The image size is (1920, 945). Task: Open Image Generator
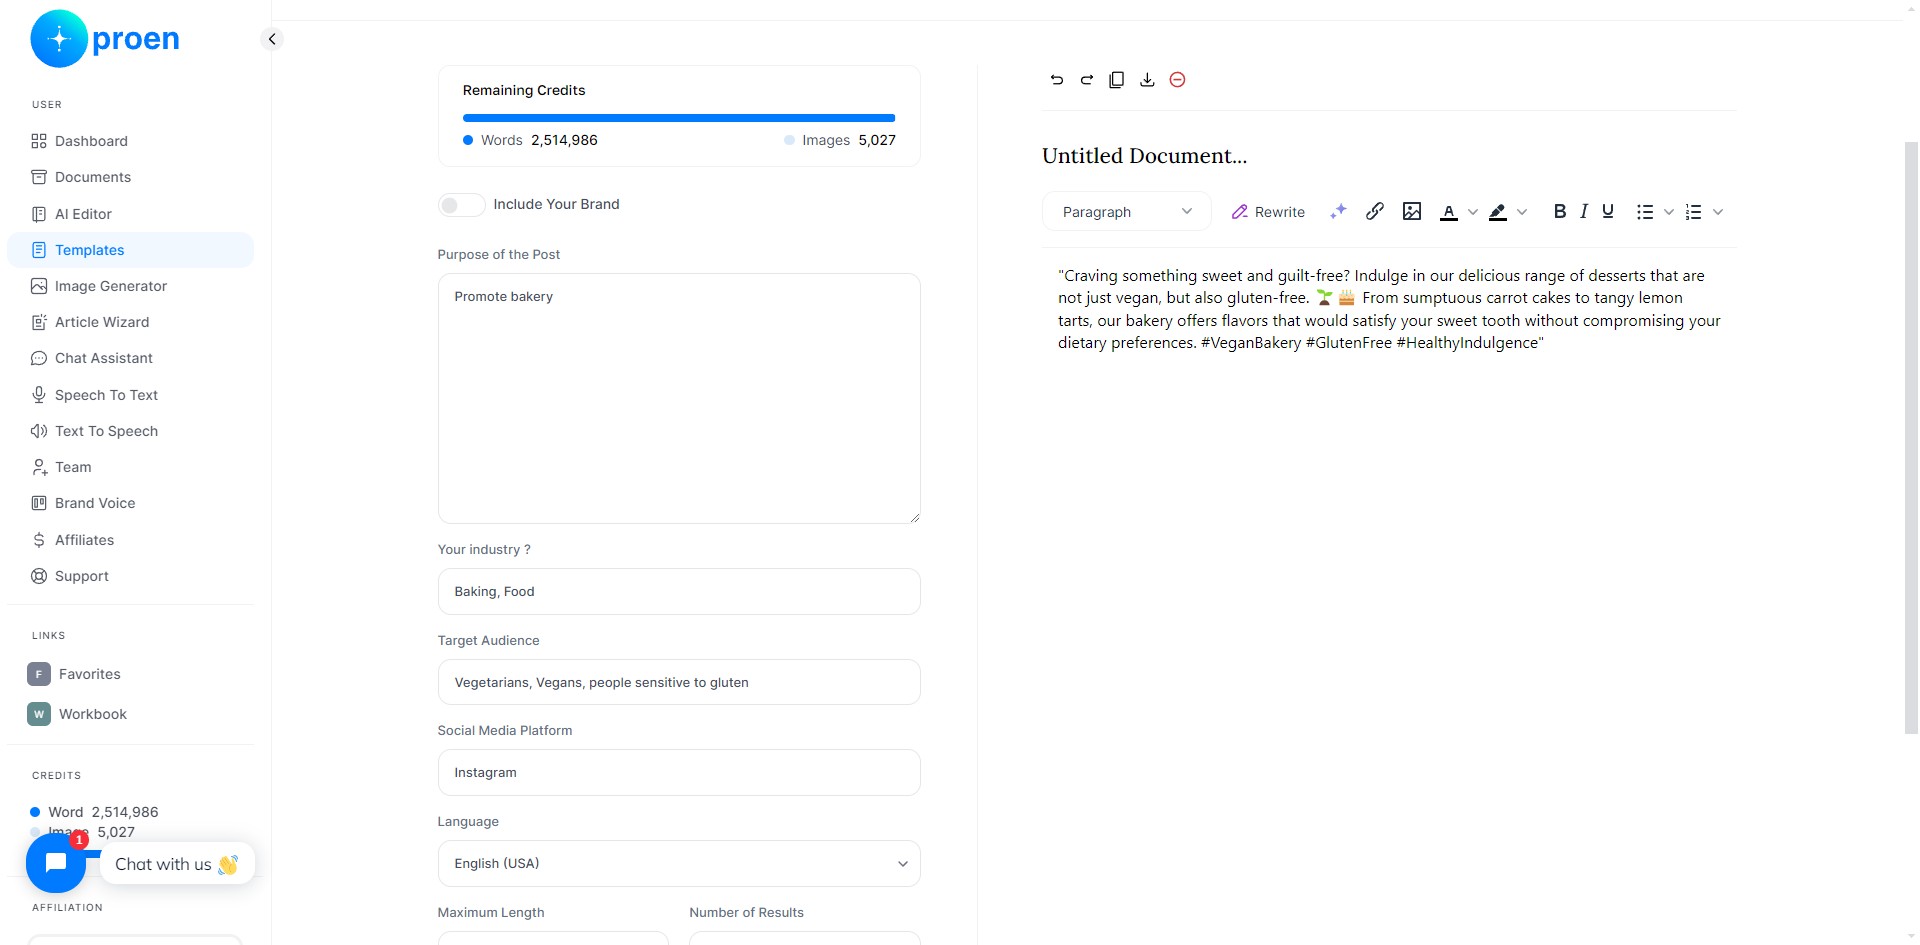click(x=130, y=286)
